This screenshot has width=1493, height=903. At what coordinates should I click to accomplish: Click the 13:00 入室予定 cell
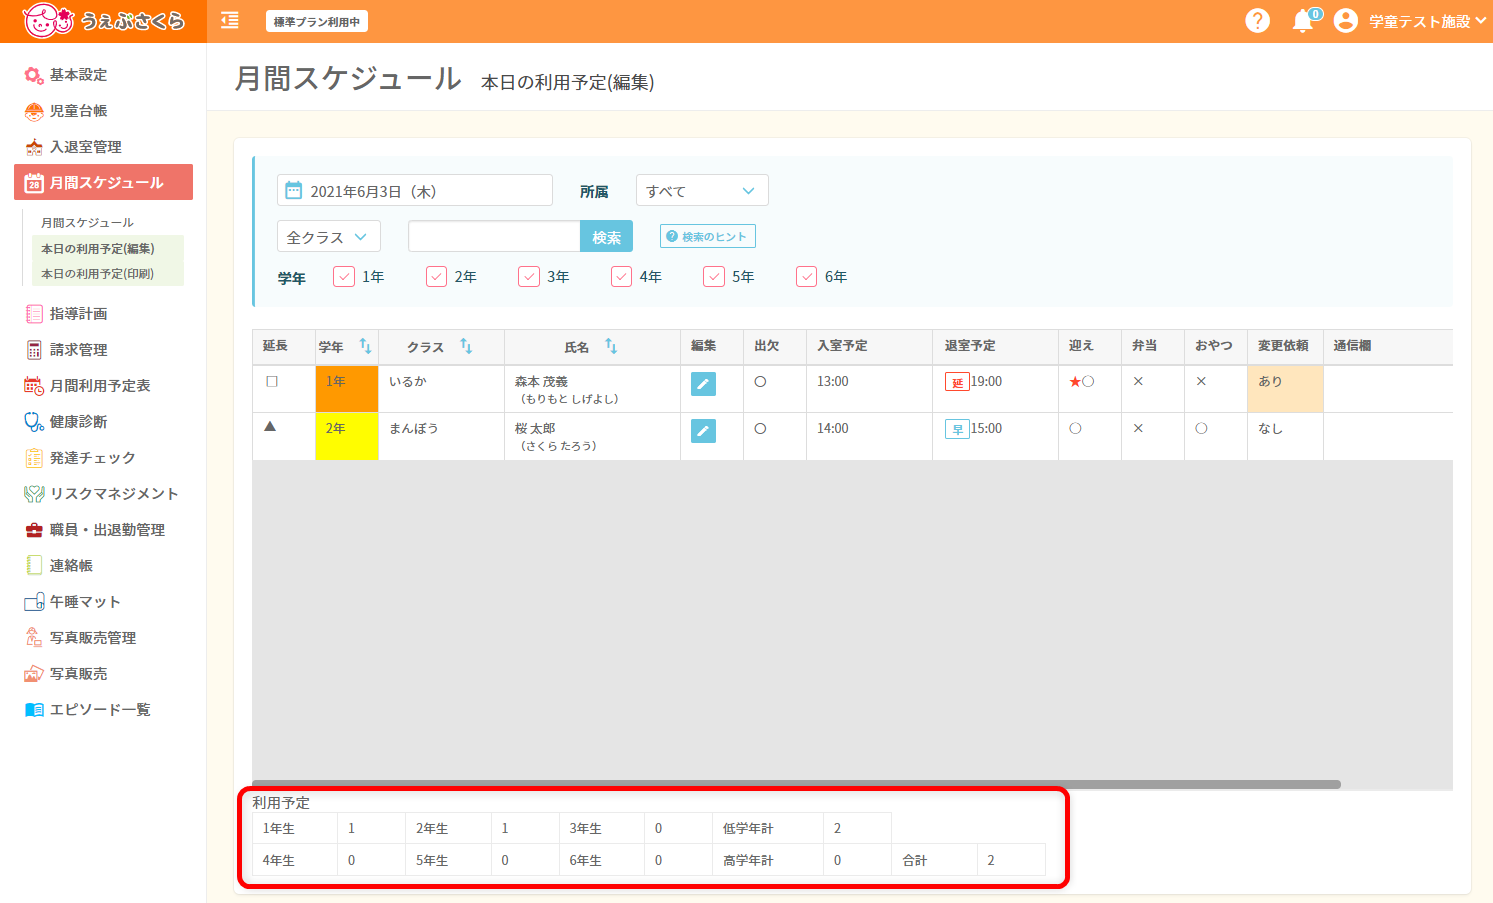(x=869, y=389)
